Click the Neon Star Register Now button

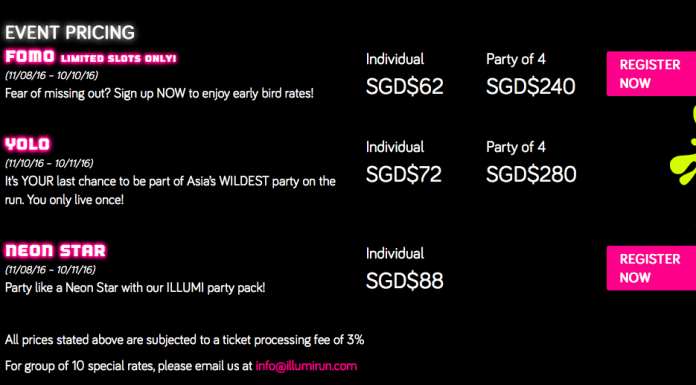click(x=651, y=268)
